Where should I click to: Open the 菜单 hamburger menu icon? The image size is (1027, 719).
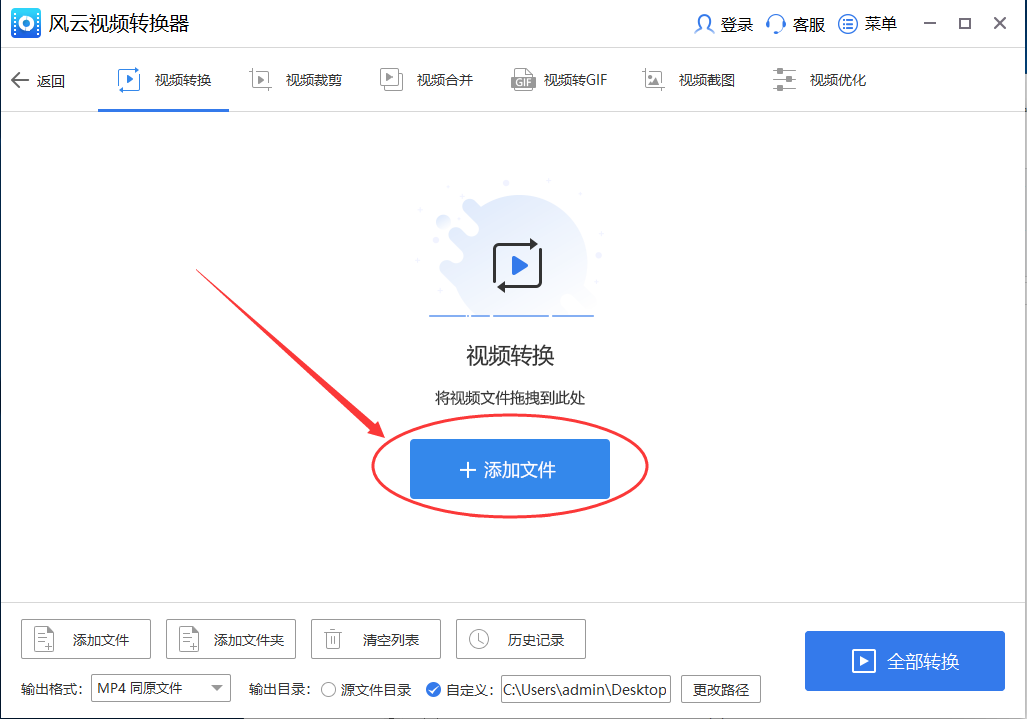[848, 24]
